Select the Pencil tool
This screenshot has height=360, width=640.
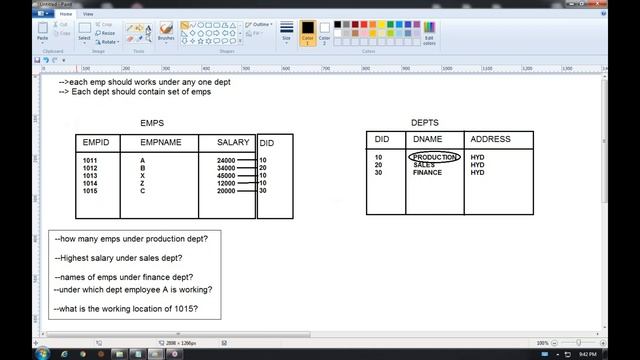click(130, 28)
